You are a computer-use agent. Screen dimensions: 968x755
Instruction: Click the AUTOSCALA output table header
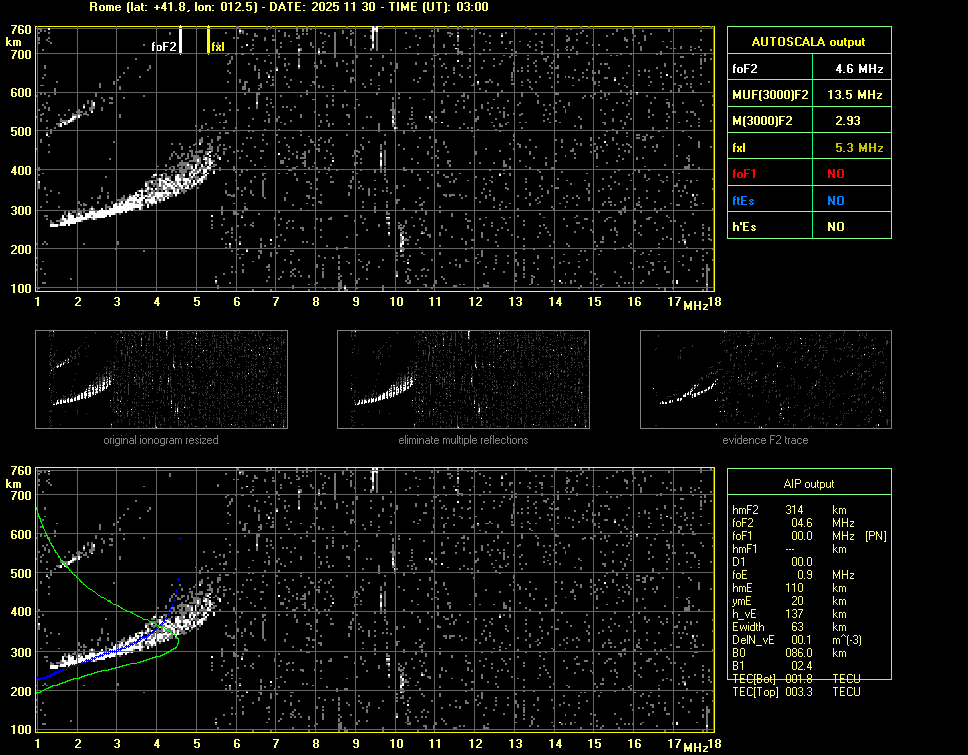(x=808, y=42)
